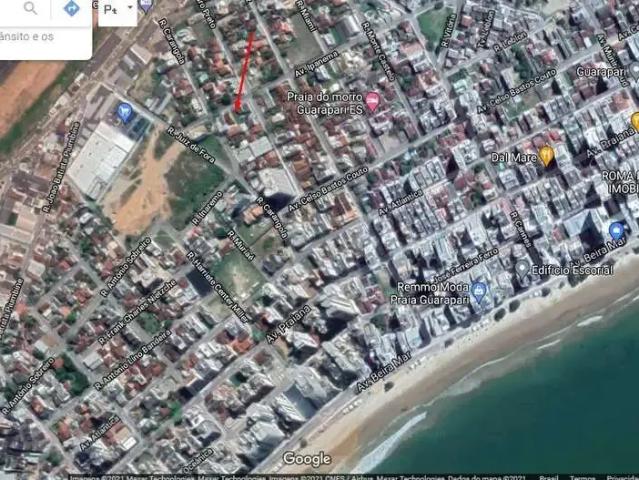Open directions via the blue diamond icon
Screen dimensions: 639x480
click(x=71, y=8)
